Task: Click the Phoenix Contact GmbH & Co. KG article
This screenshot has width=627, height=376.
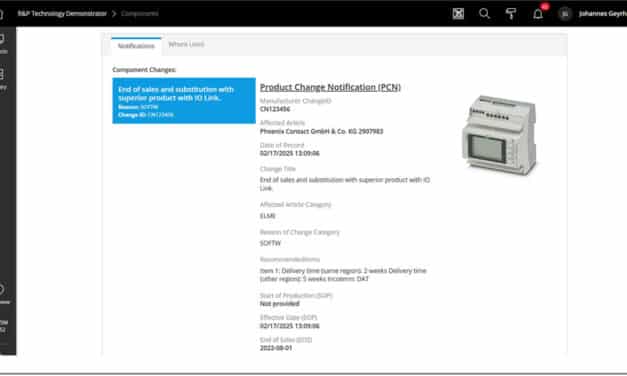Action: click(321, 131)
